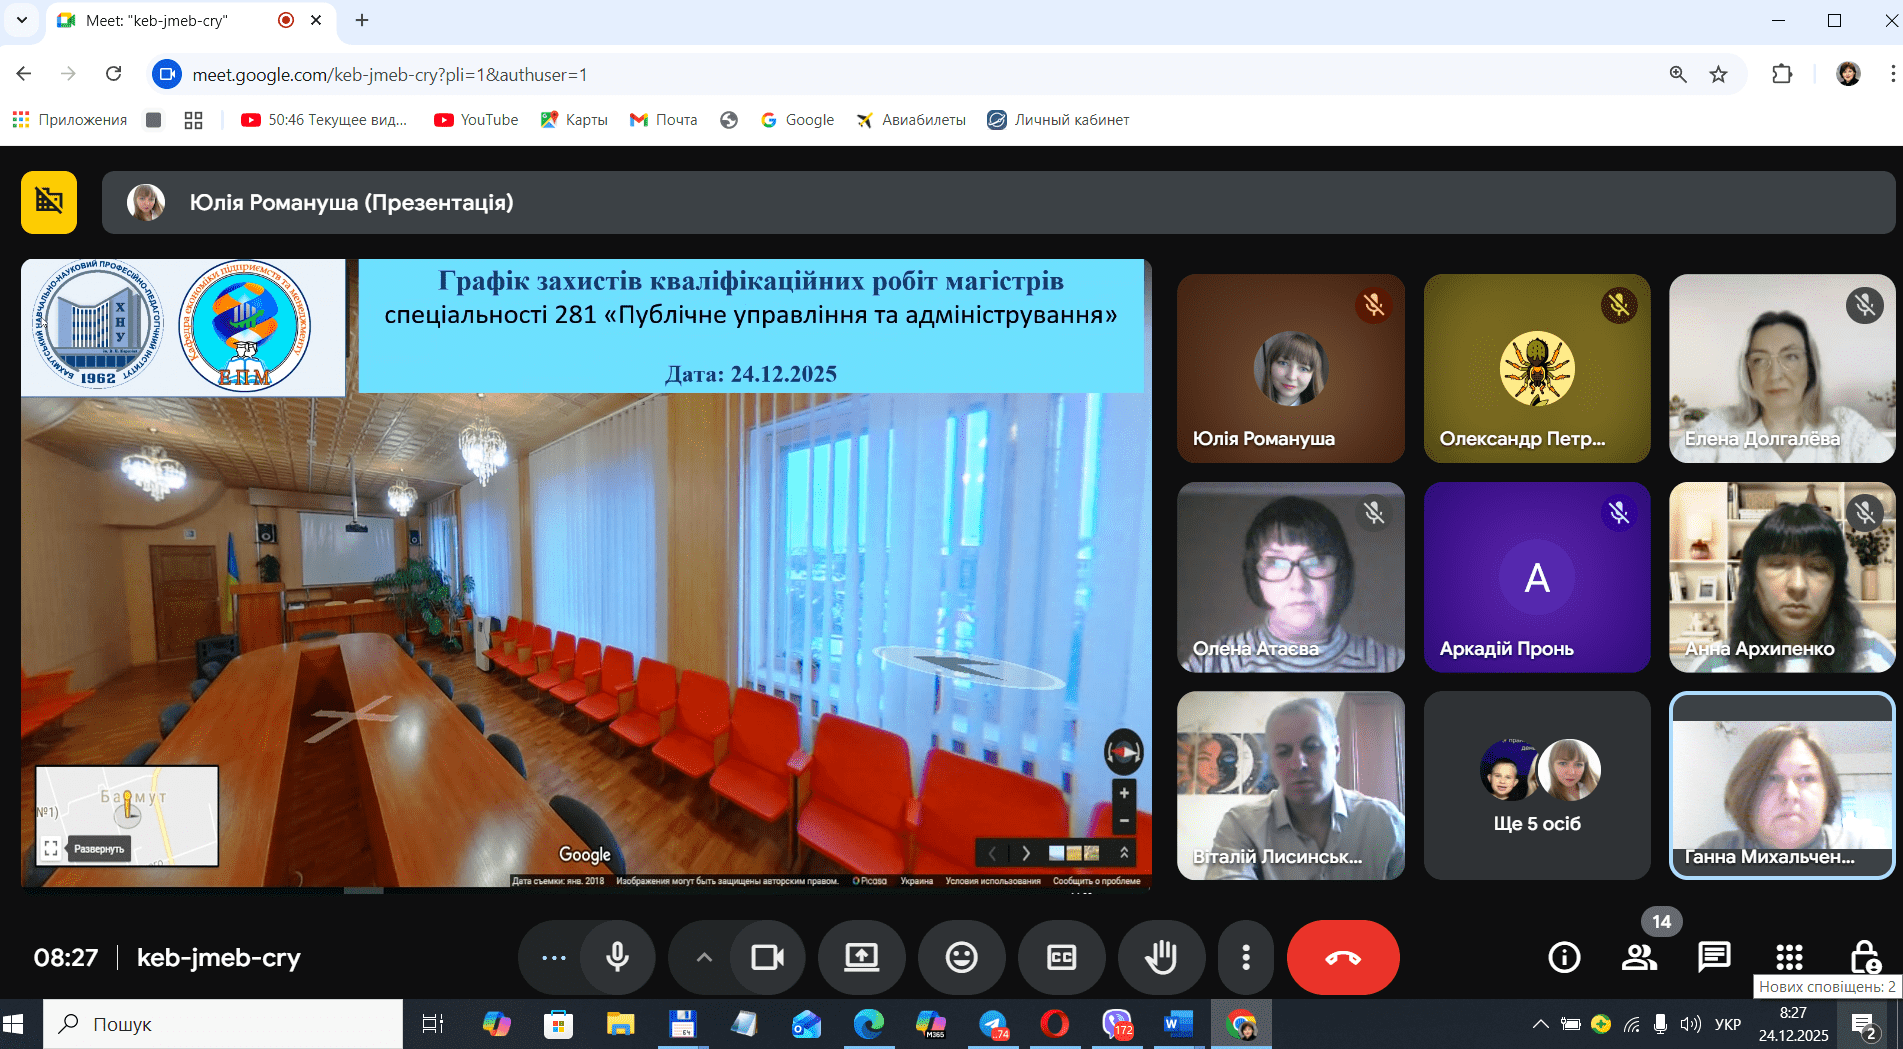Toggle the camera on or off

[767, 957]
